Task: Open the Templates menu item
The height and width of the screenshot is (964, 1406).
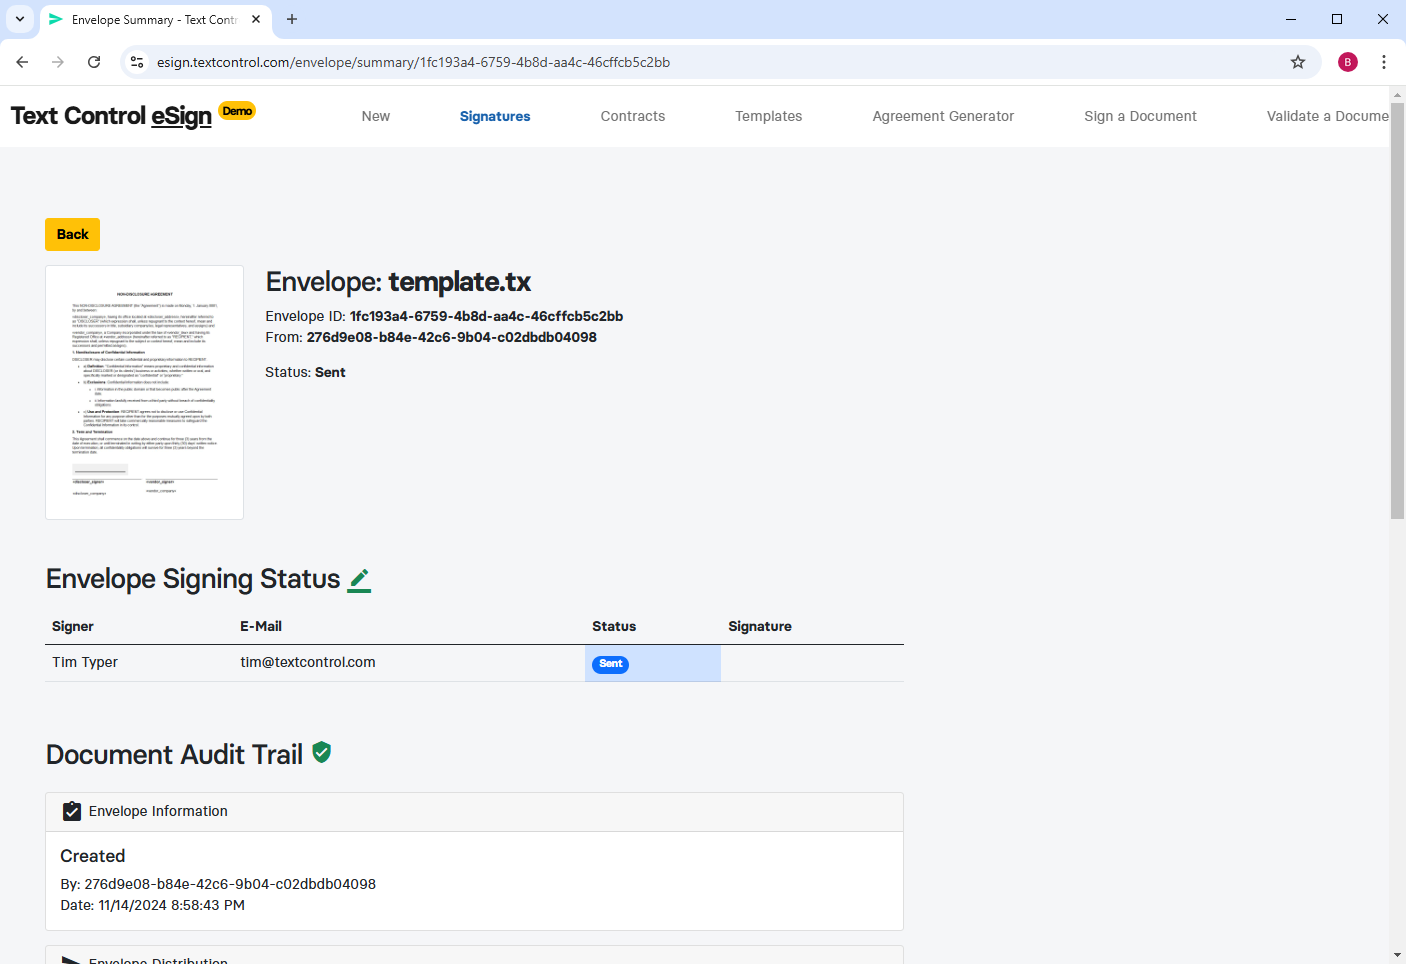Action: [769, 116]
